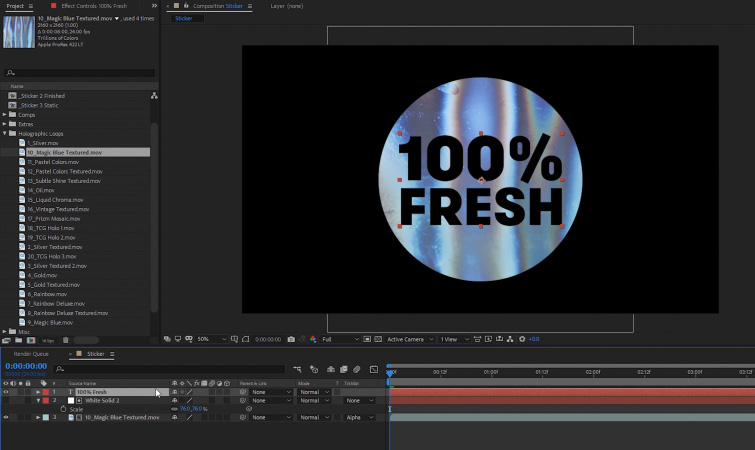The height and width of the screenshot is (450, 755).
Task: Show White Solid 2 layer visibility toggle
Action: tap(6, 400)
